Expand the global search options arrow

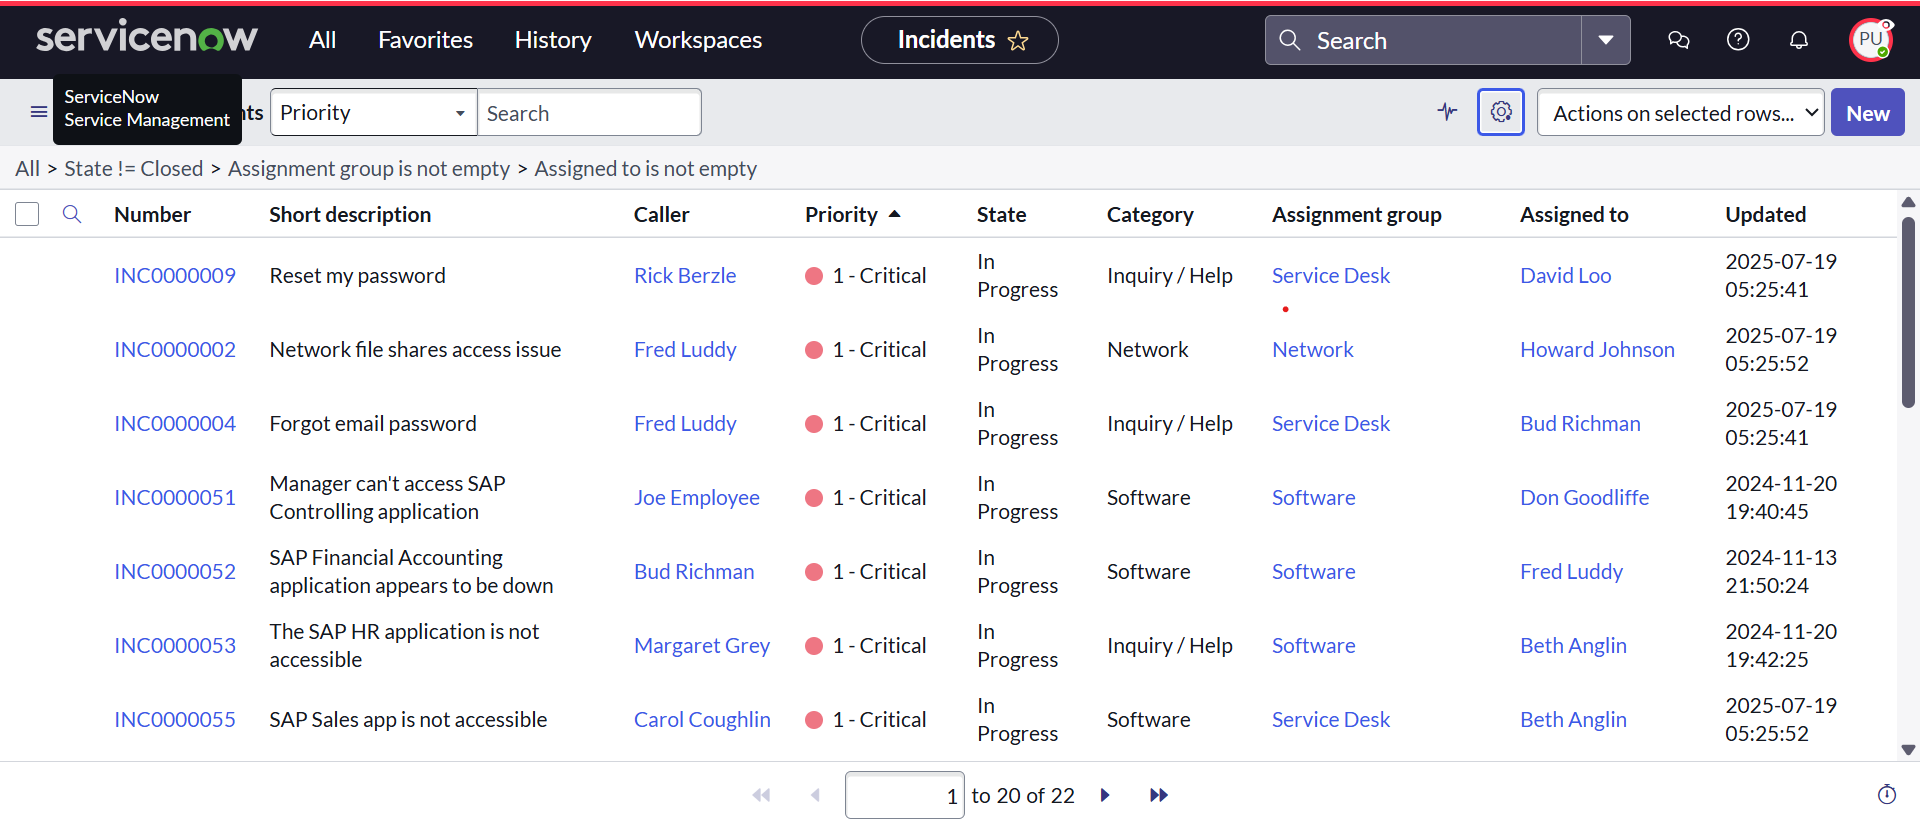click(1605, 40)
